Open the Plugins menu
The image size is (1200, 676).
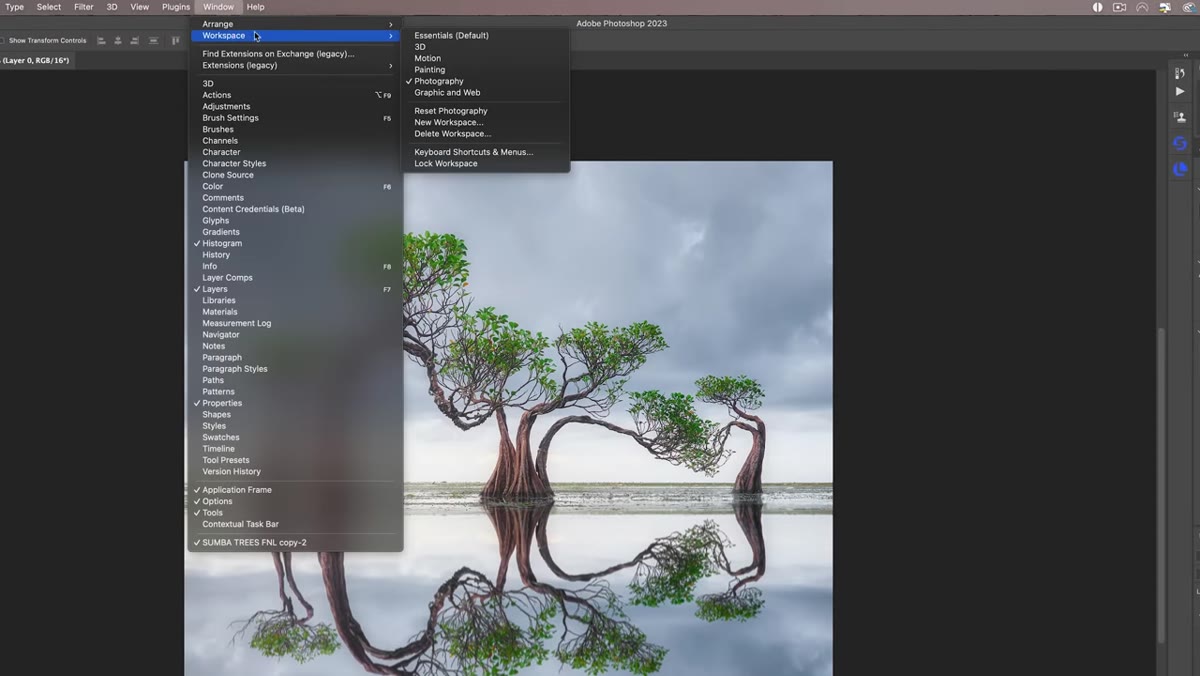(176, 7)
